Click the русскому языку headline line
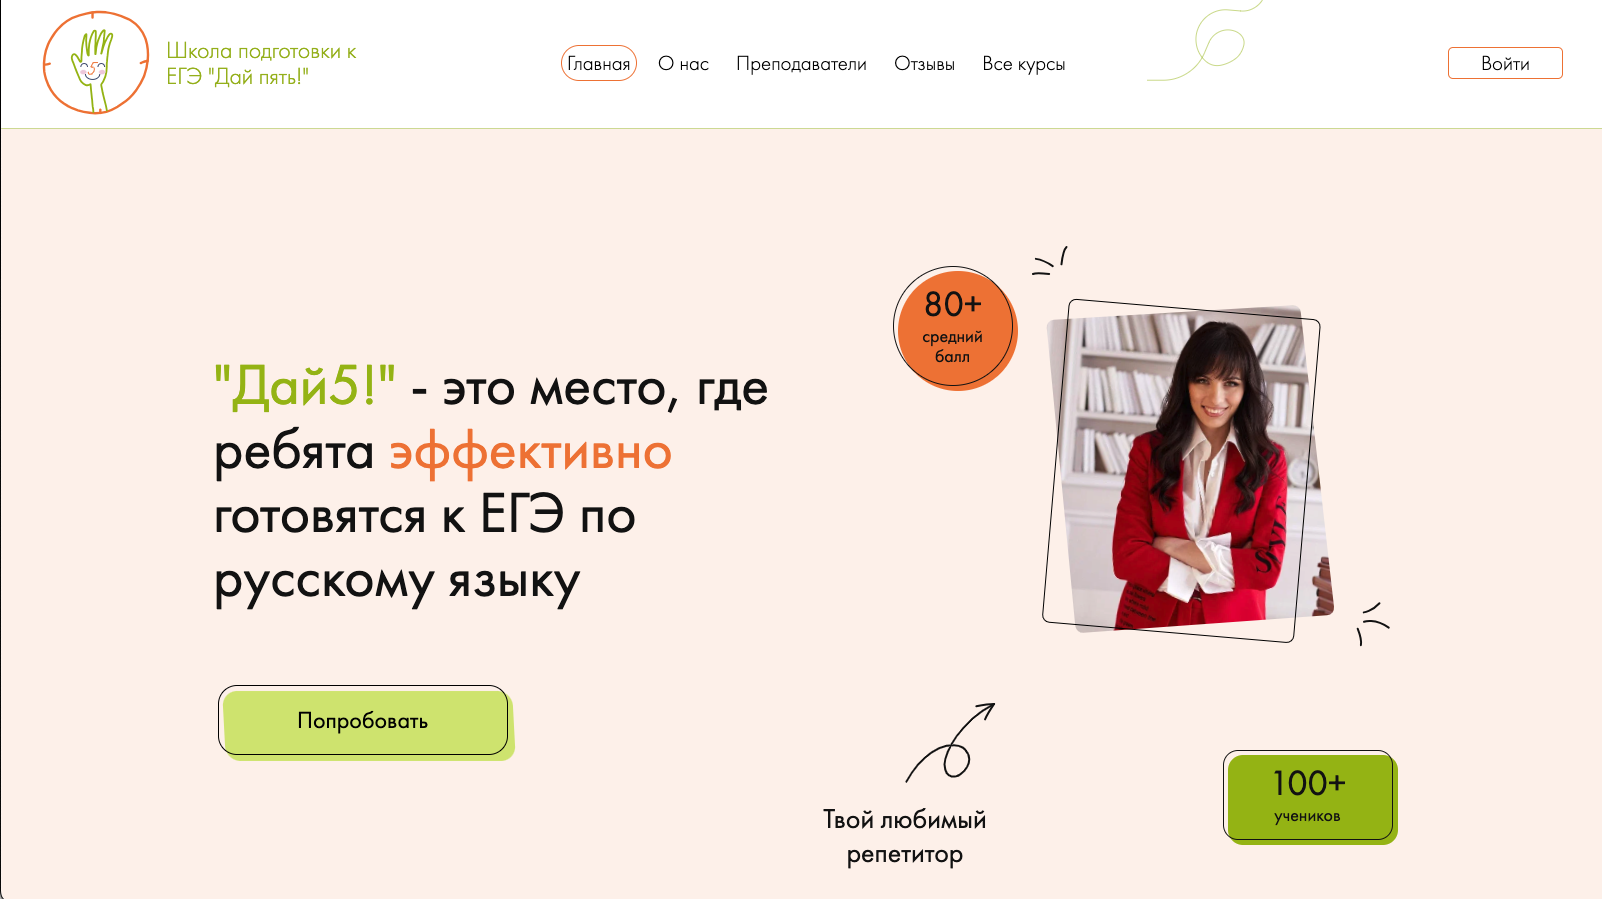This screenshot has width=1602, height=899. pyautogui.click(x=397, y=582)
